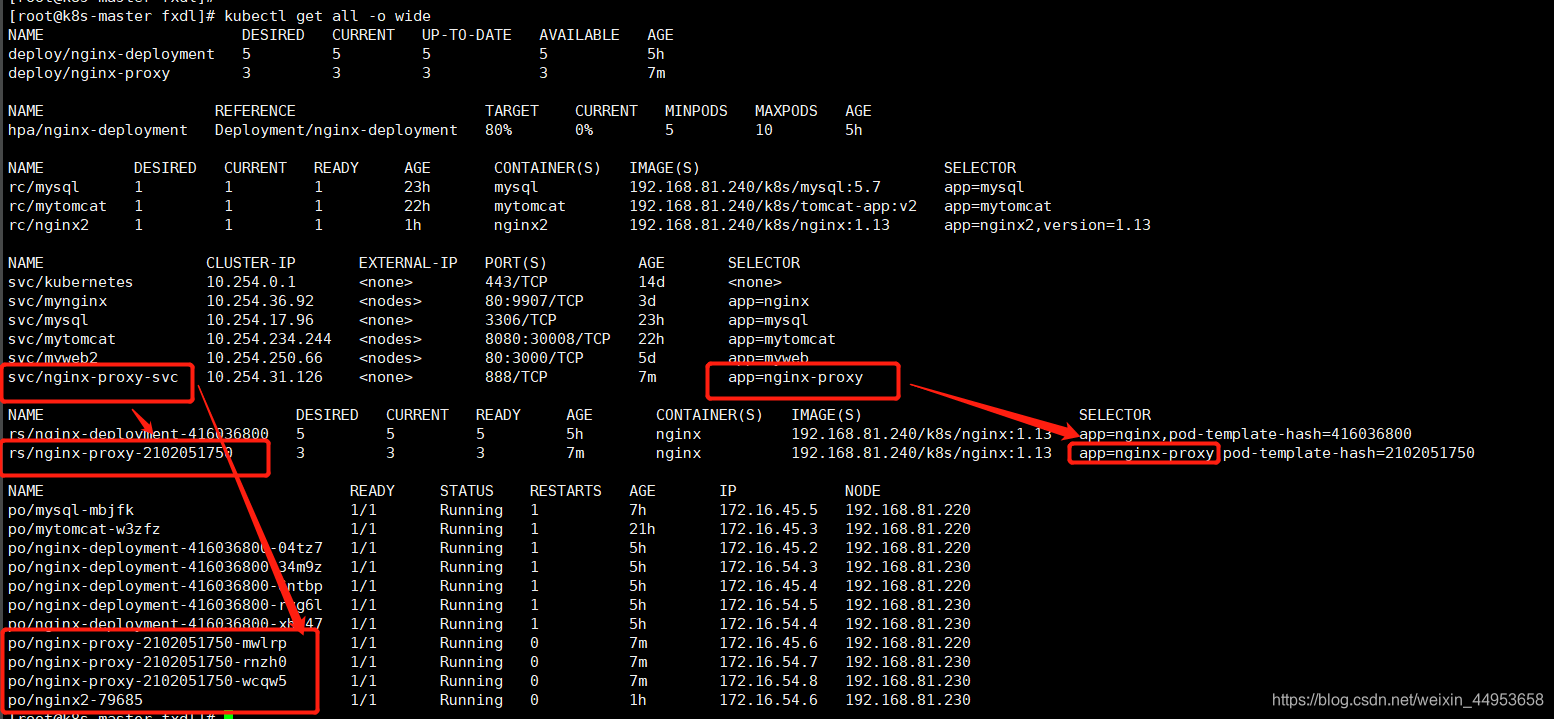Select pod 'po/nginx-proxy-2102051750-rnzh0'
Image resolution: width=1554 pixels, height=719 pixels.
[x=147, y=662]
